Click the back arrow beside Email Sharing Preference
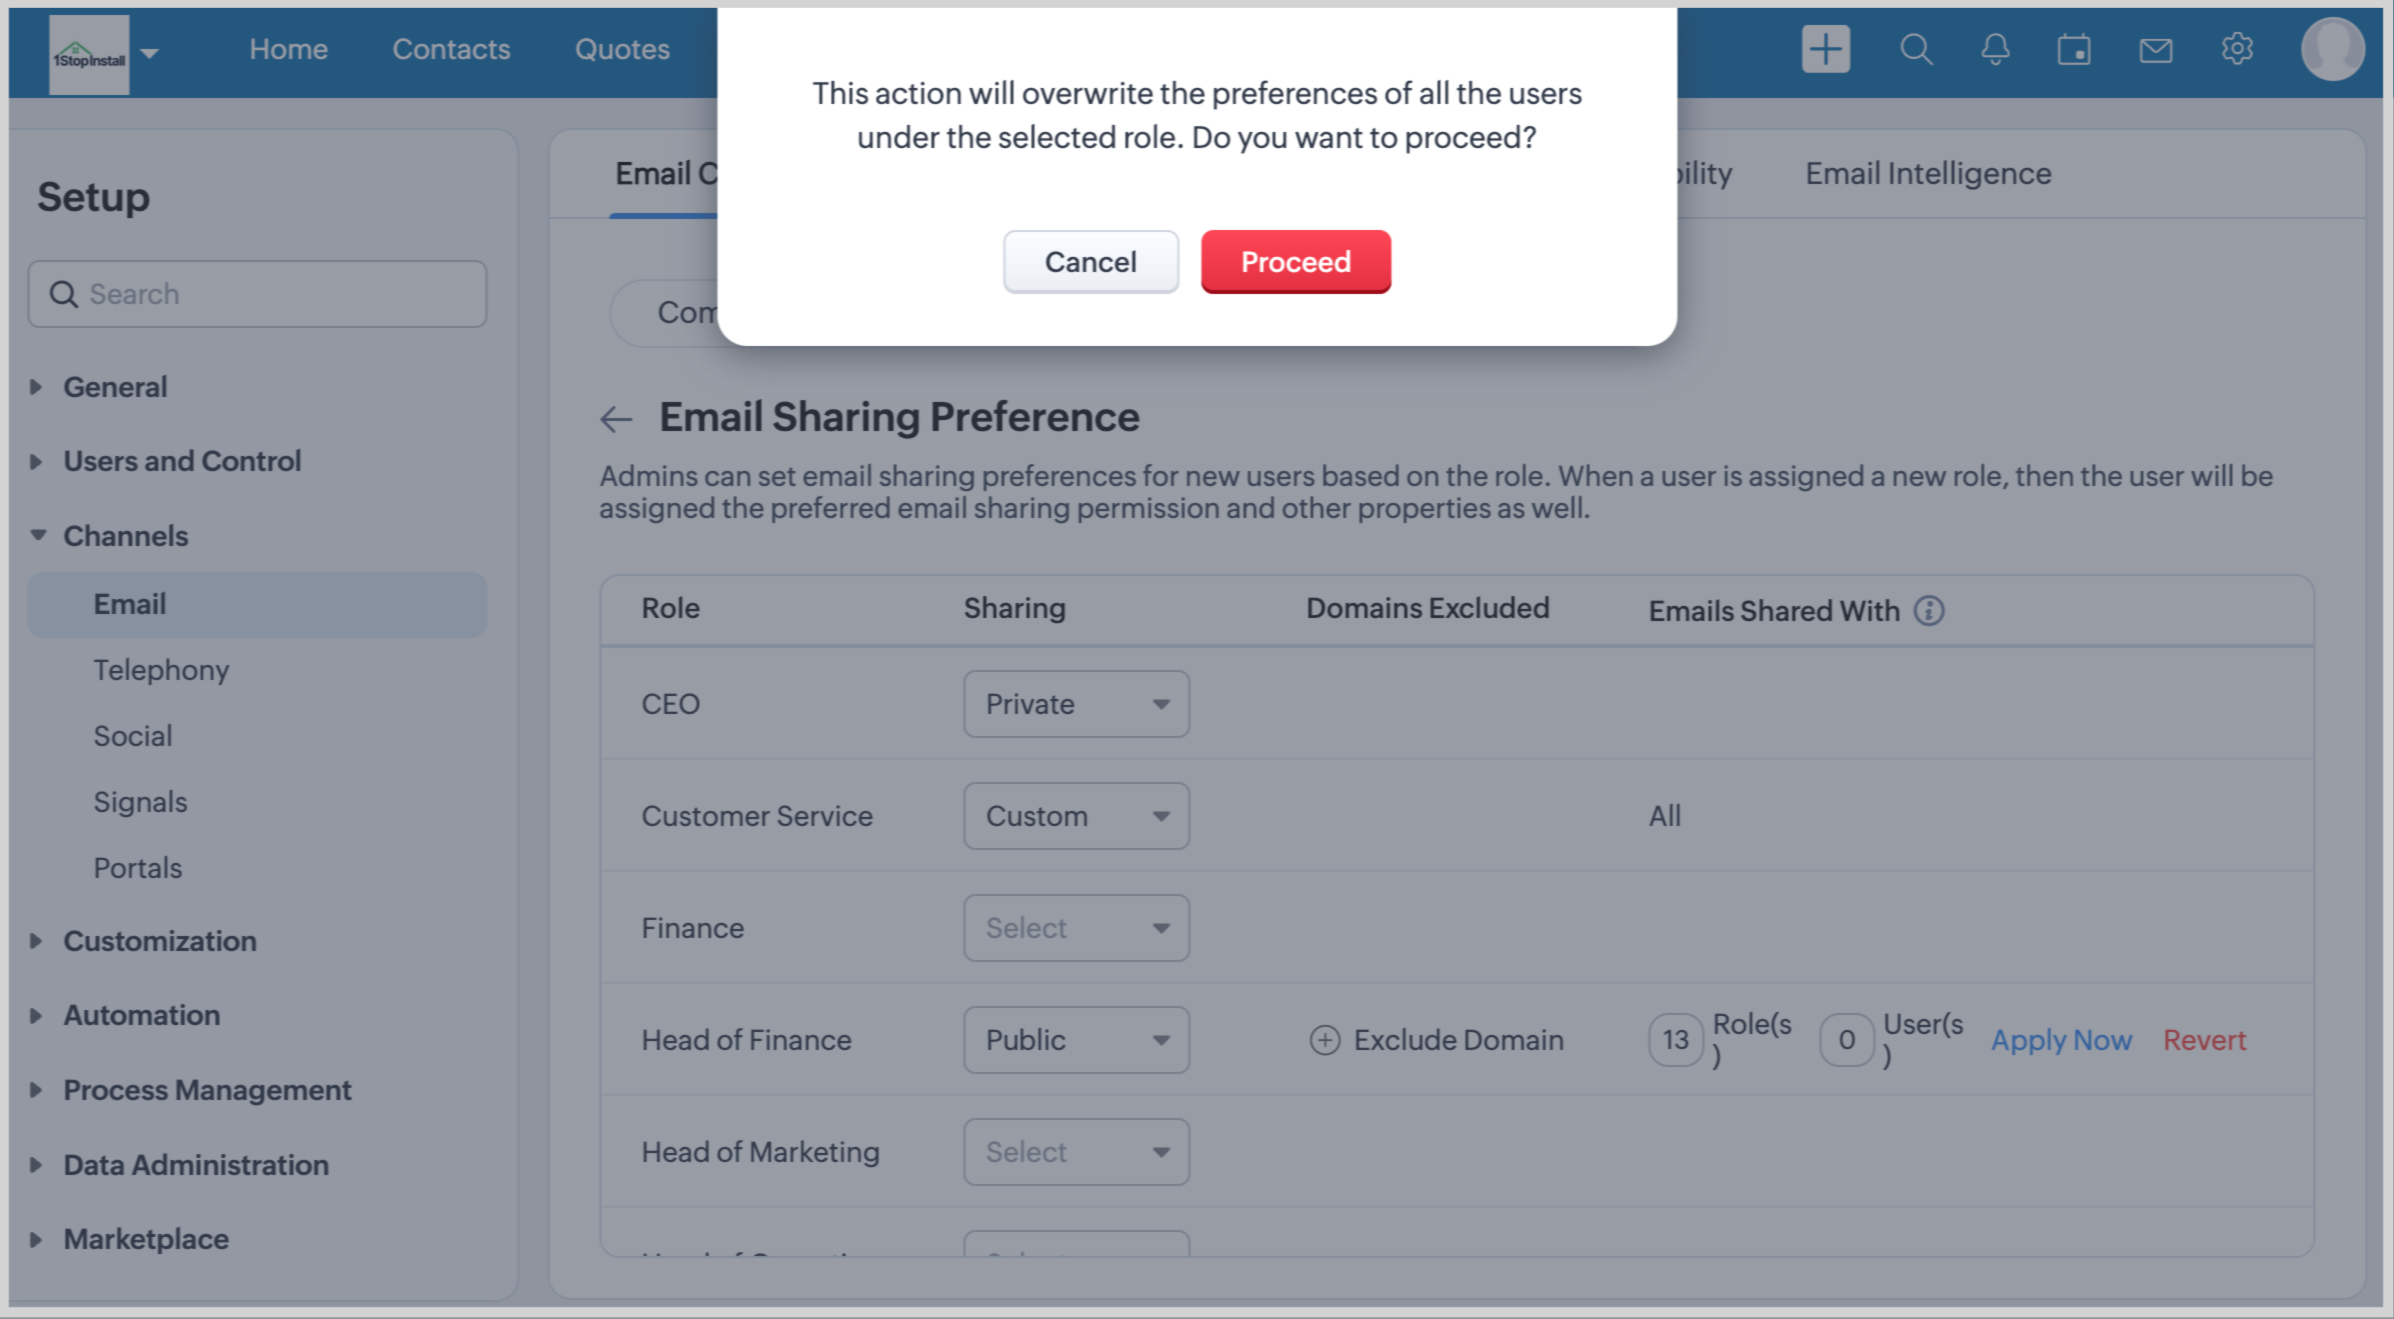This screenshot has height=1319, width=2394. 616,418
